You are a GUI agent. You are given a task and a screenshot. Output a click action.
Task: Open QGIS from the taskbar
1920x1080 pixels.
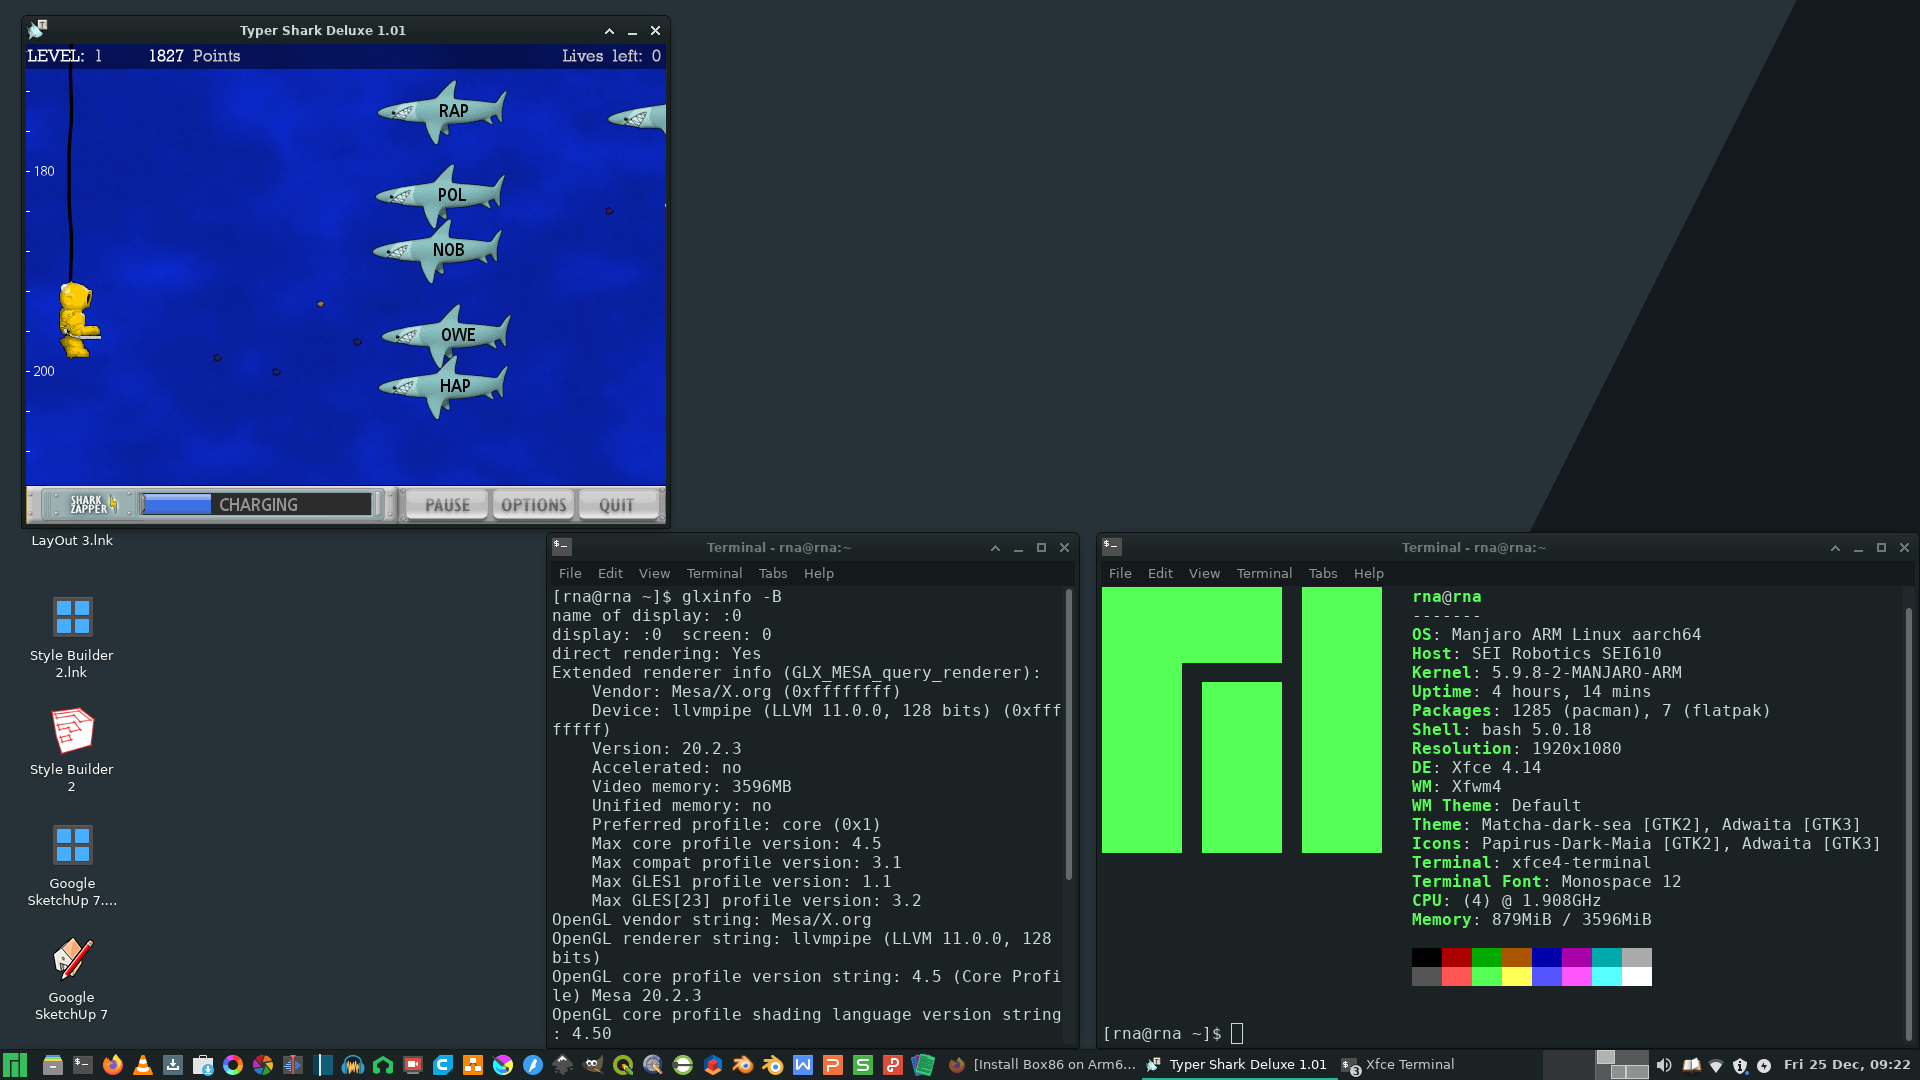[623, 1065]
